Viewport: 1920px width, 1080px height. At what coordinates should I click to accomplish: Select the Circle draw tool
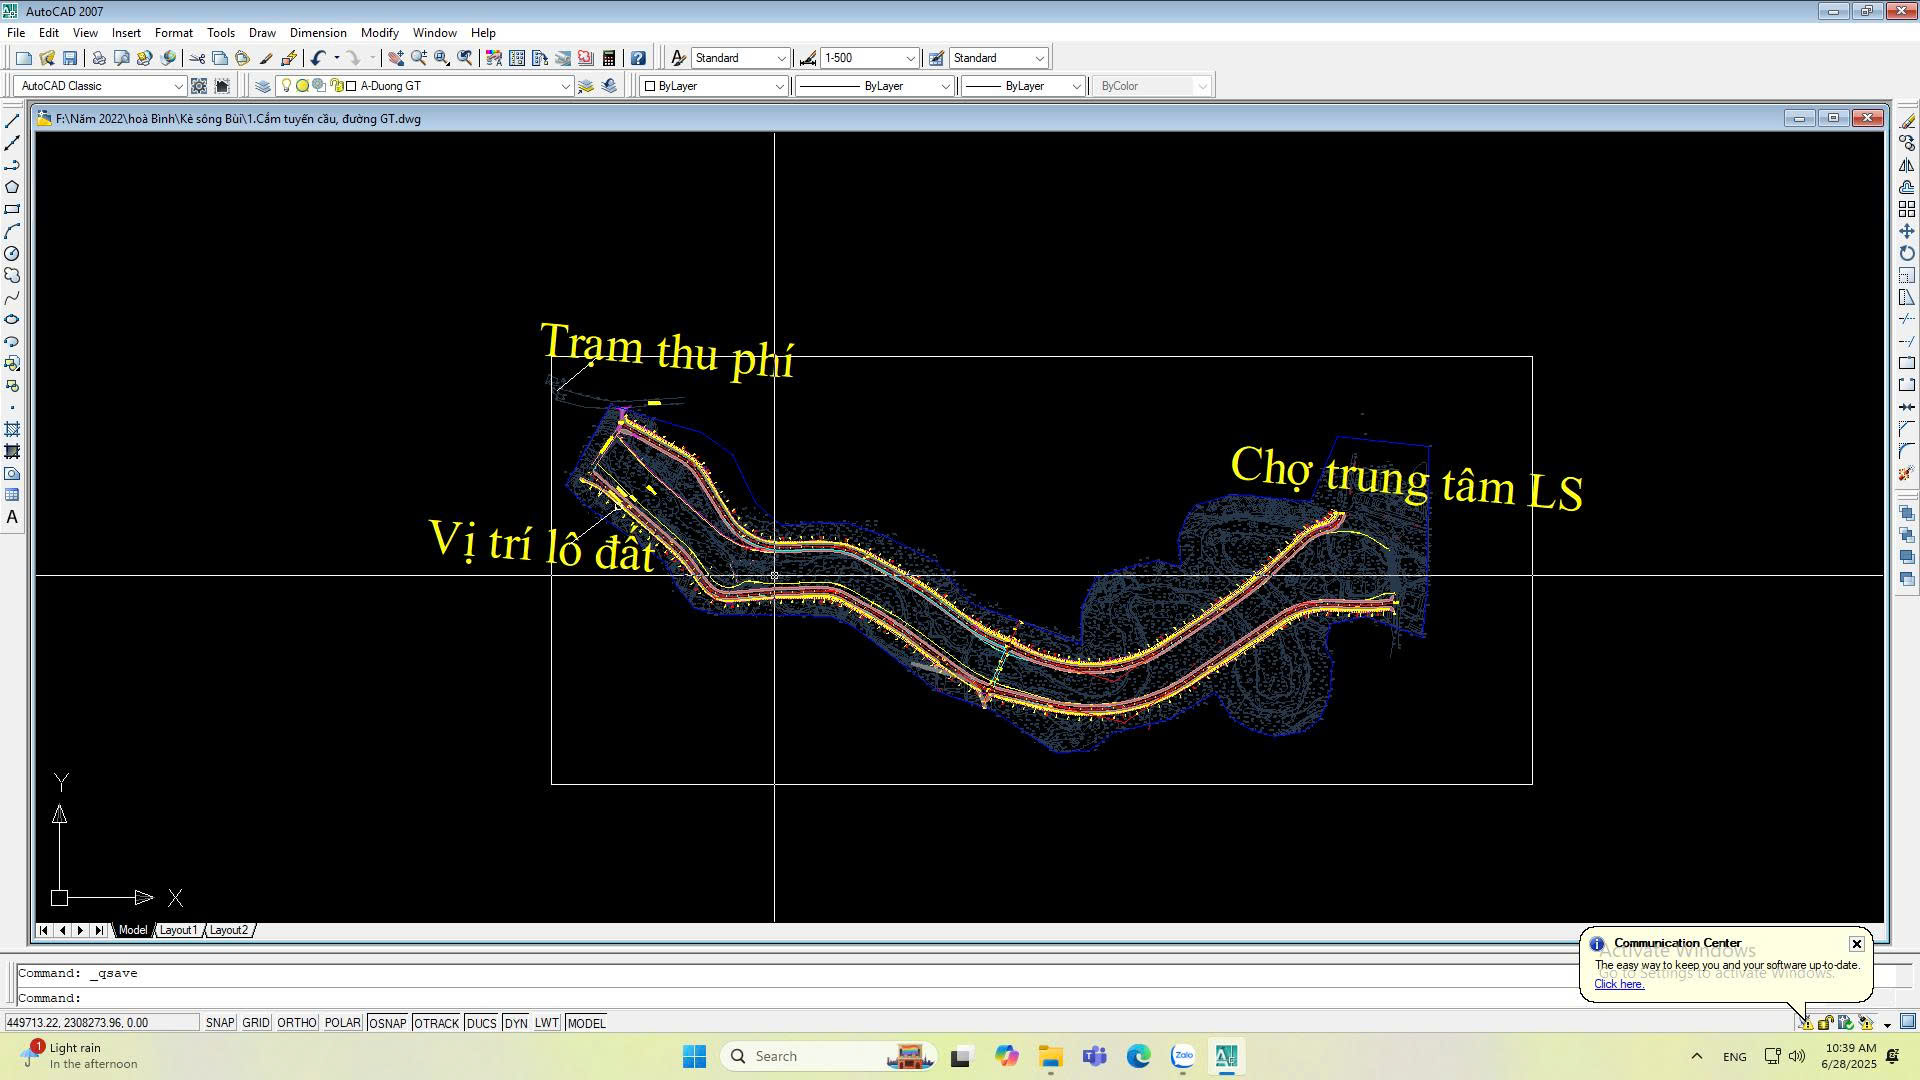click(12, 254)
